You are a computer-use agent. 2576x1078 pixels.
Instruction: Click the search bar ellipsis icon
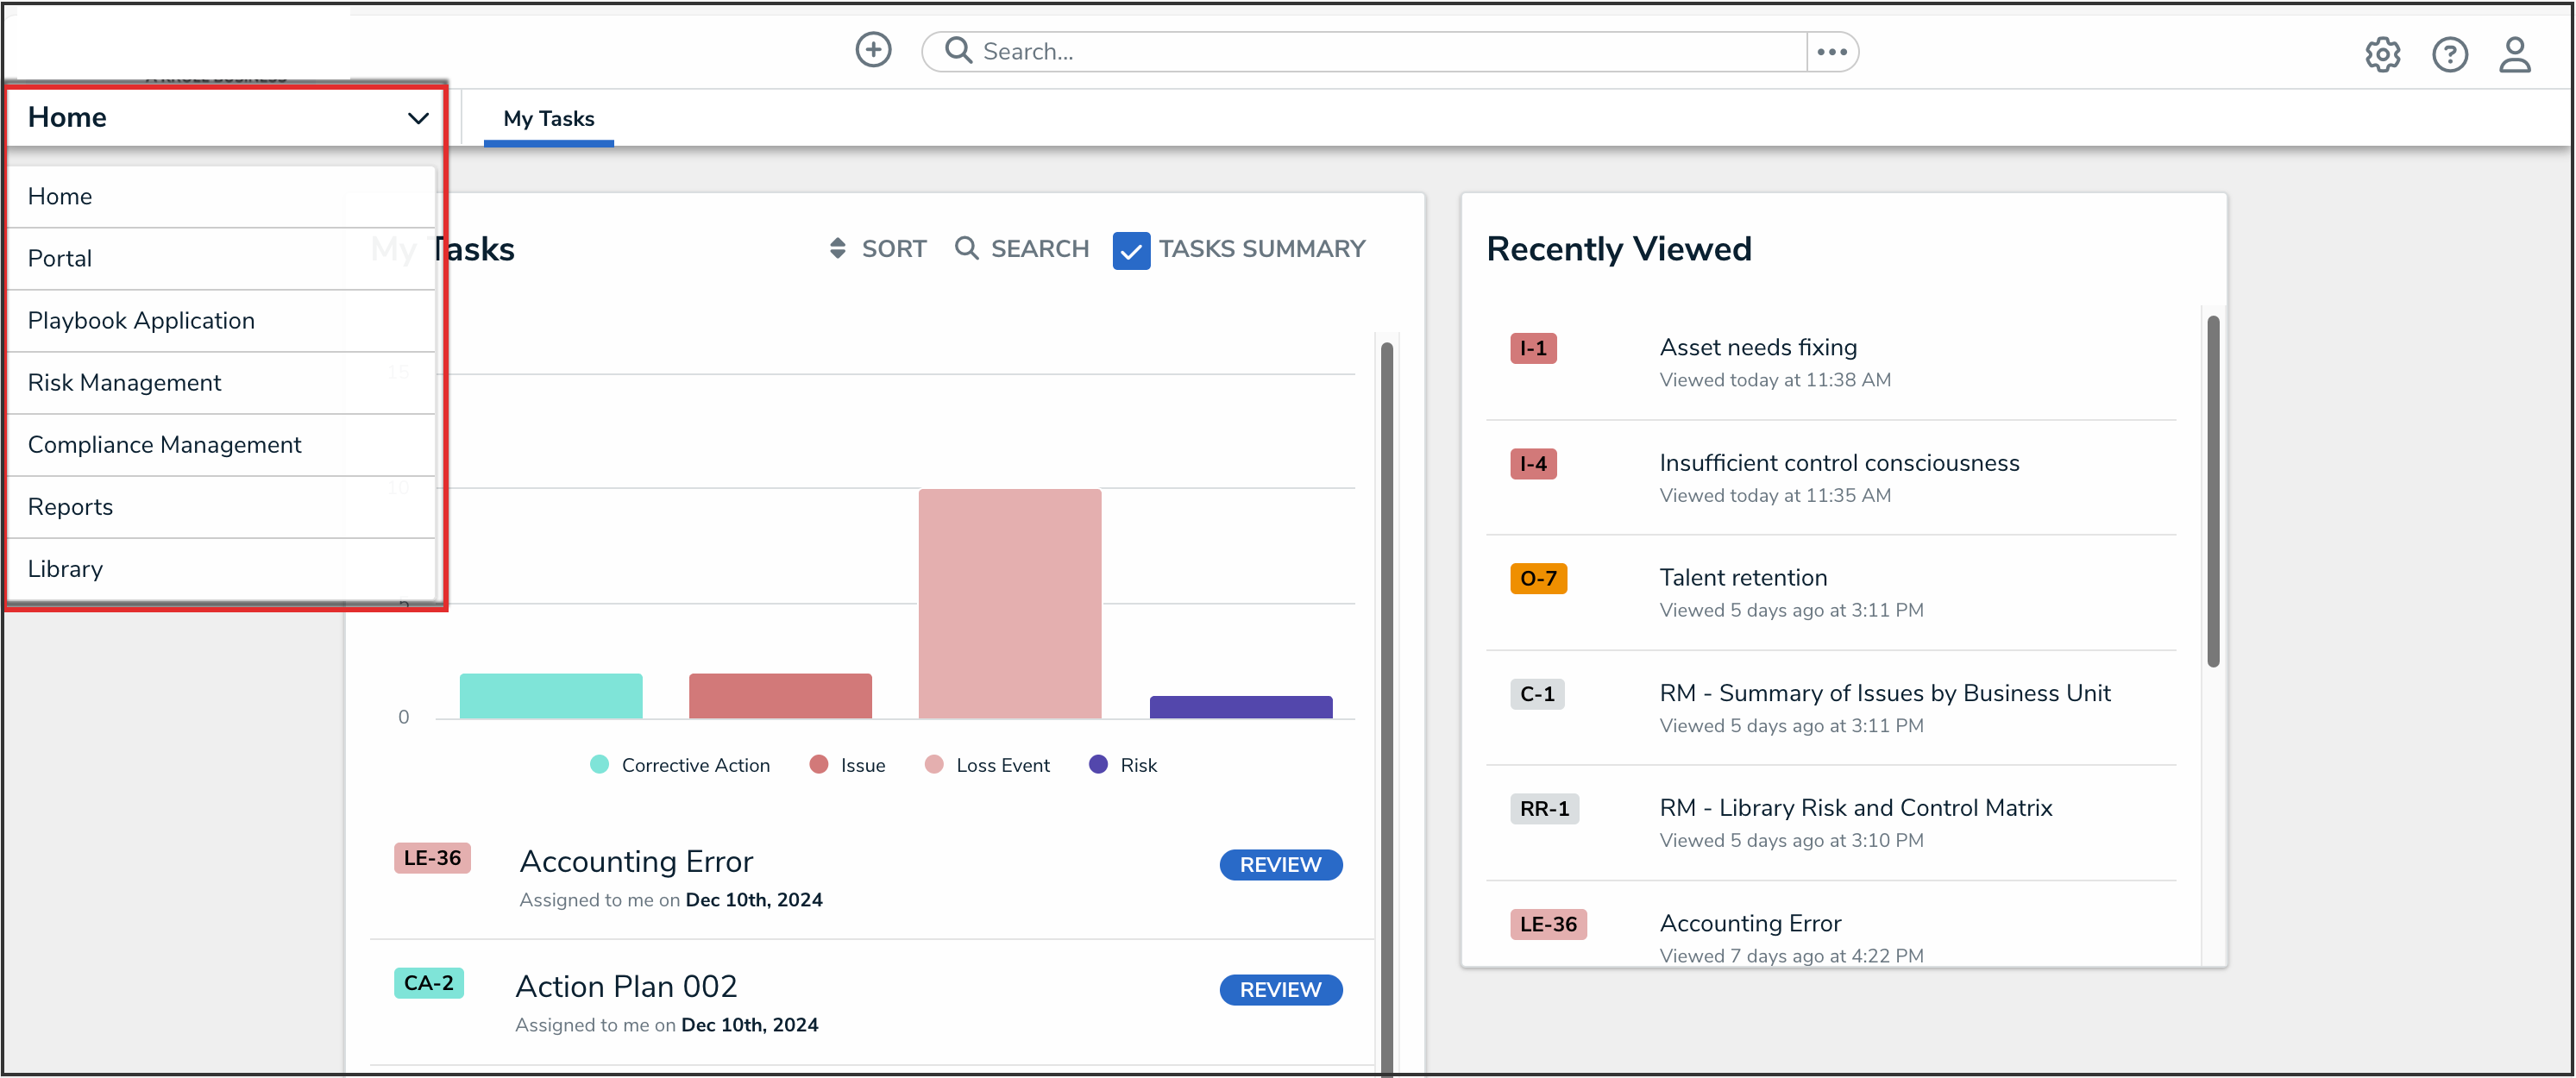(x=1831, y=52)
